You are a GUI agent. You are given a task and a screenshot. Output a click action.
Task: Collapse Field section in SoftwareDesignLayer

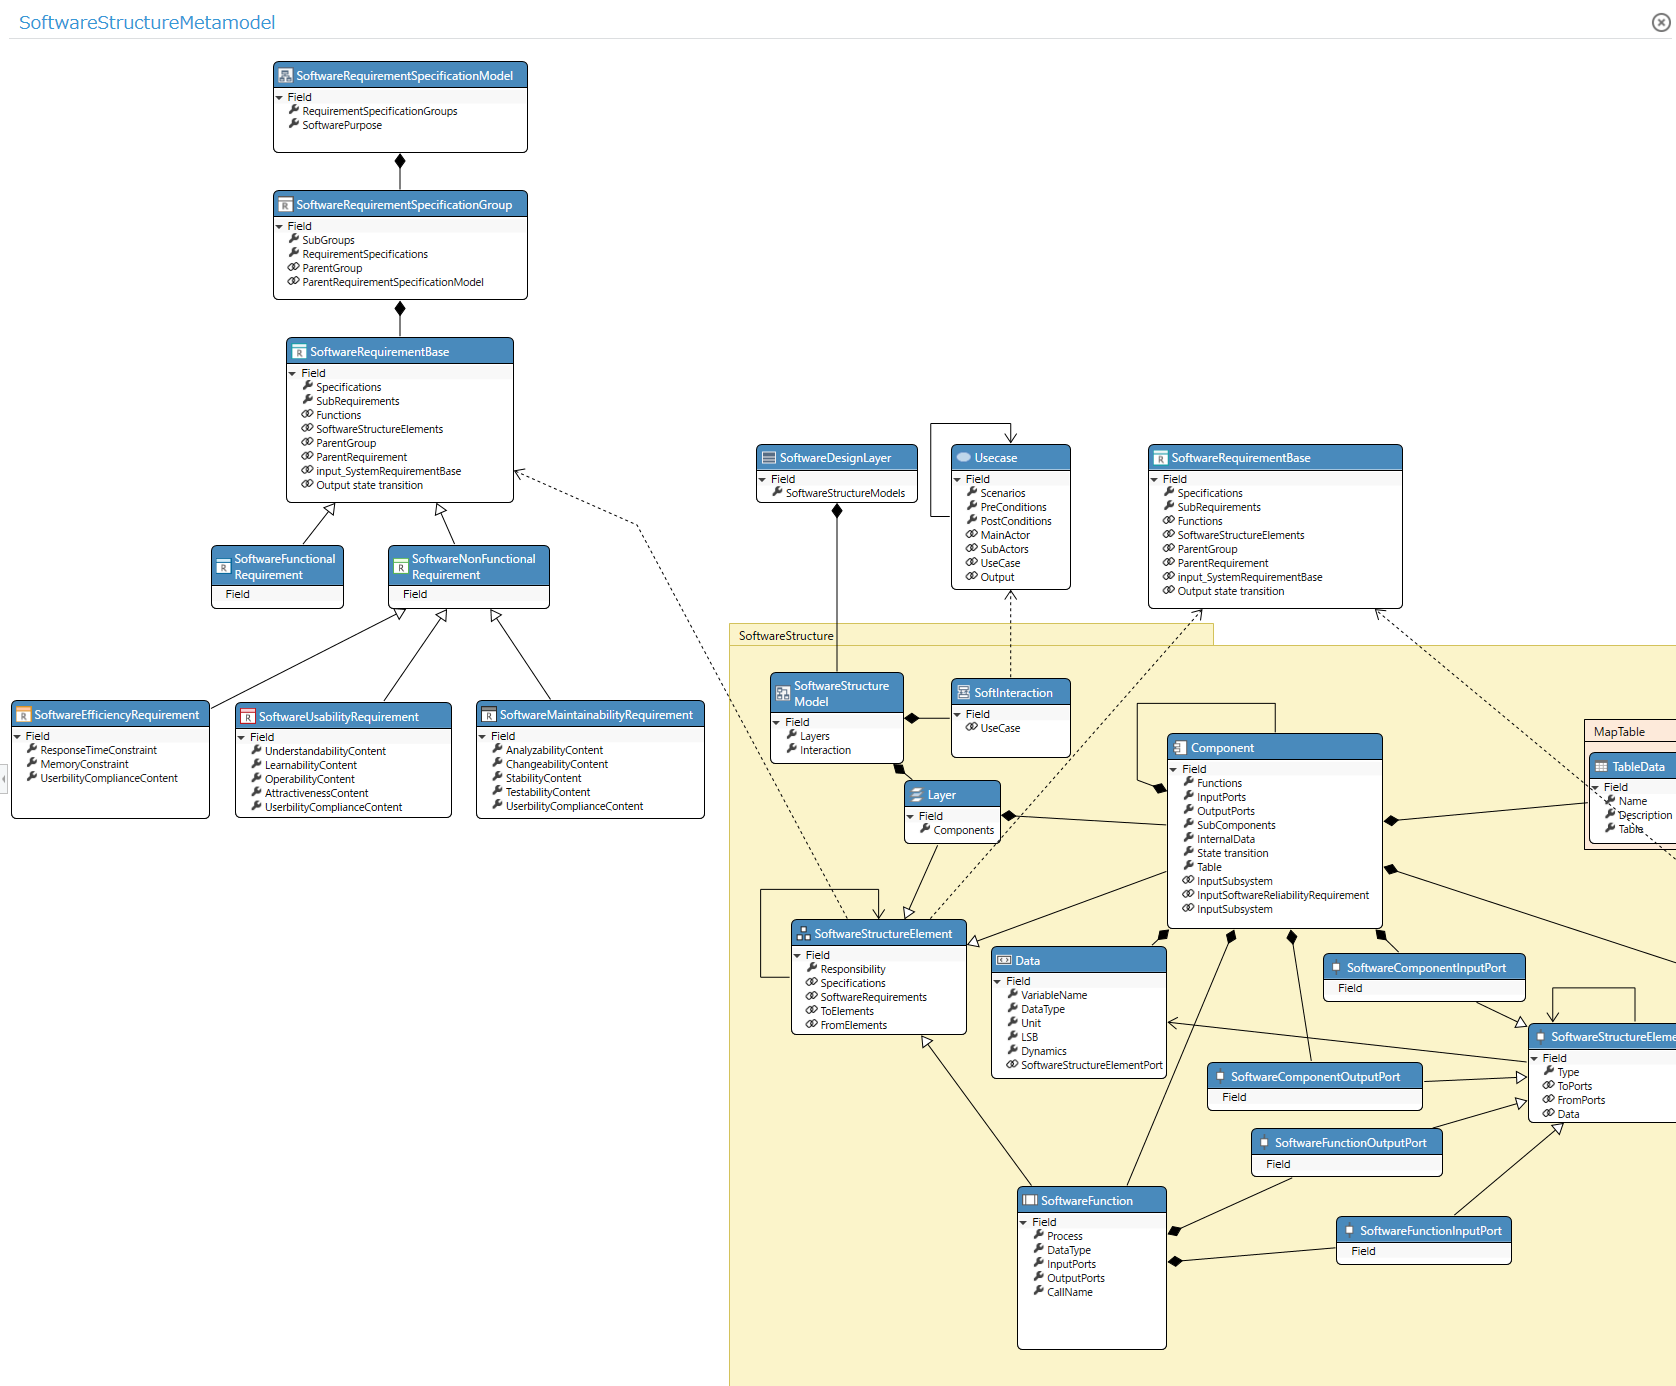point(763,479)
